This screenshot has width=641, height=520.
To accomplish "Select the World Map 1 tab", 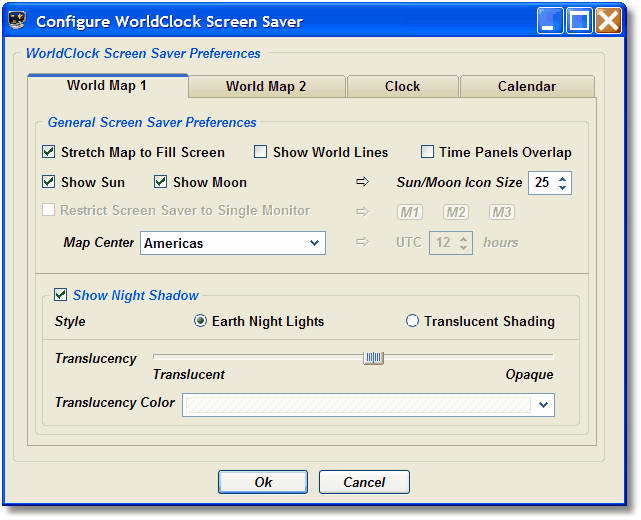I will pyautogui.click(x=107, y=85).
